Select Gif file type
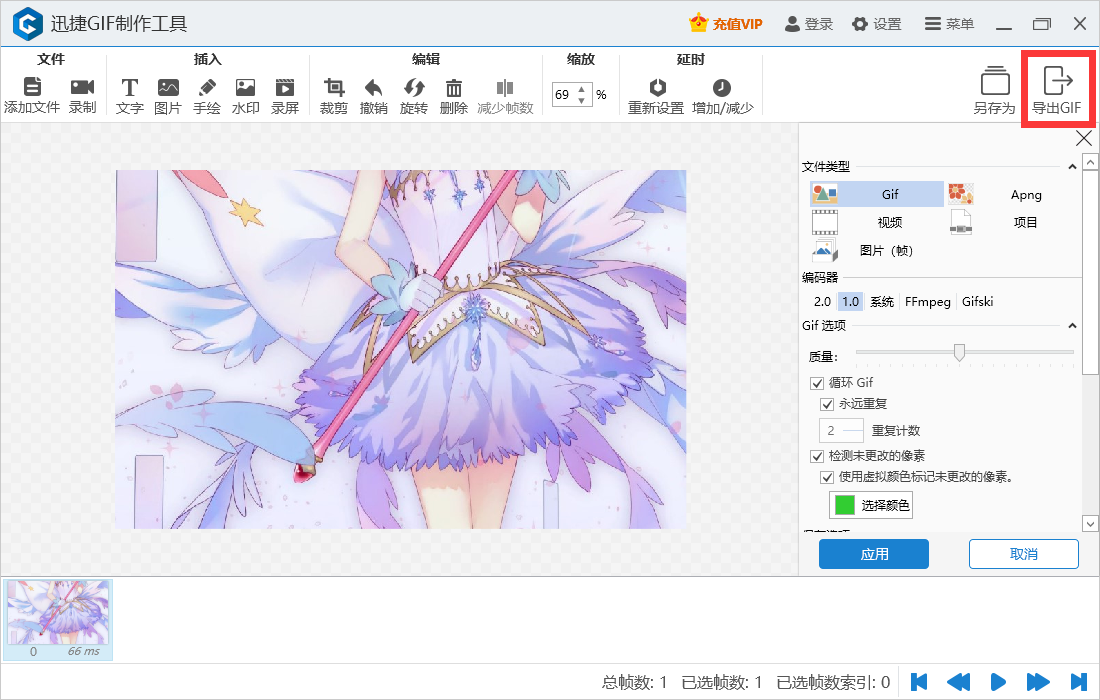Viewport: 1100px width, 700px height. [877, 194]
